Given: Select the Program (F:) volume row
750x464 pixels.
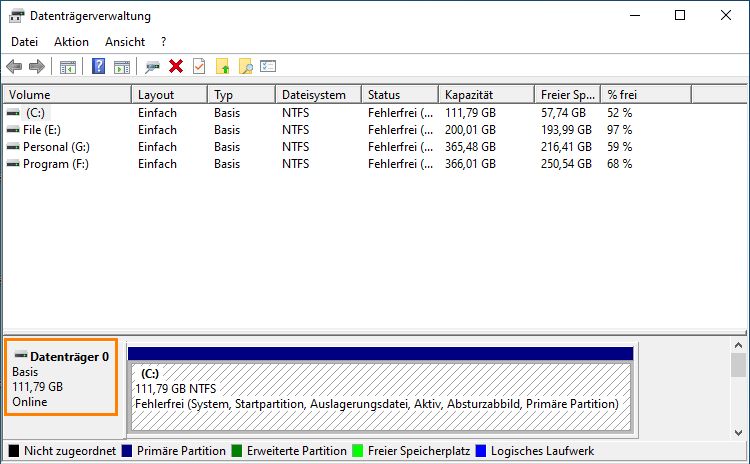Looking at the screenshot, I should [x=348, y=164].
